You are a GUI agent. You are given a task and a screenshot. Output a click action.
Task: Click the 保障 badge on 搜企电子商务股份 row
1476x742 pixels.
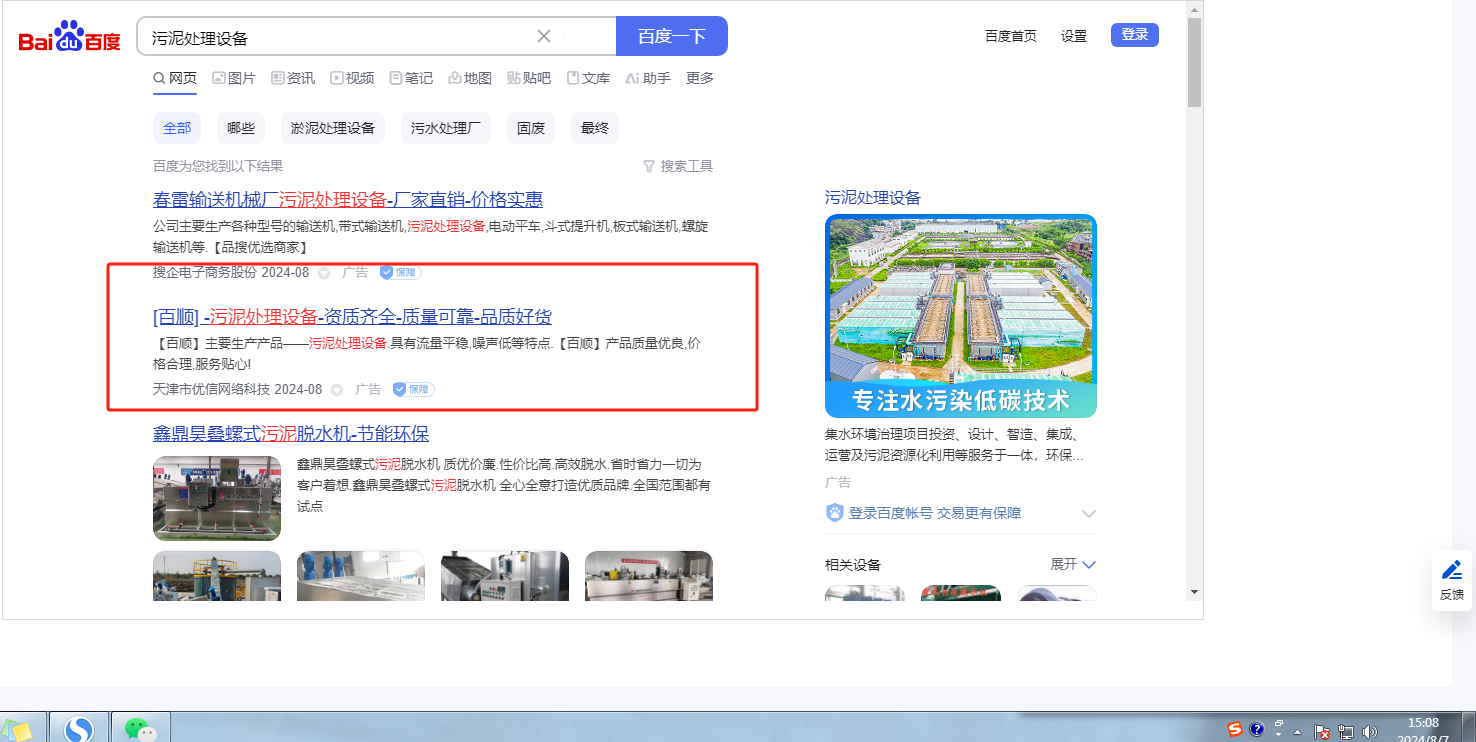coord(400,272)
